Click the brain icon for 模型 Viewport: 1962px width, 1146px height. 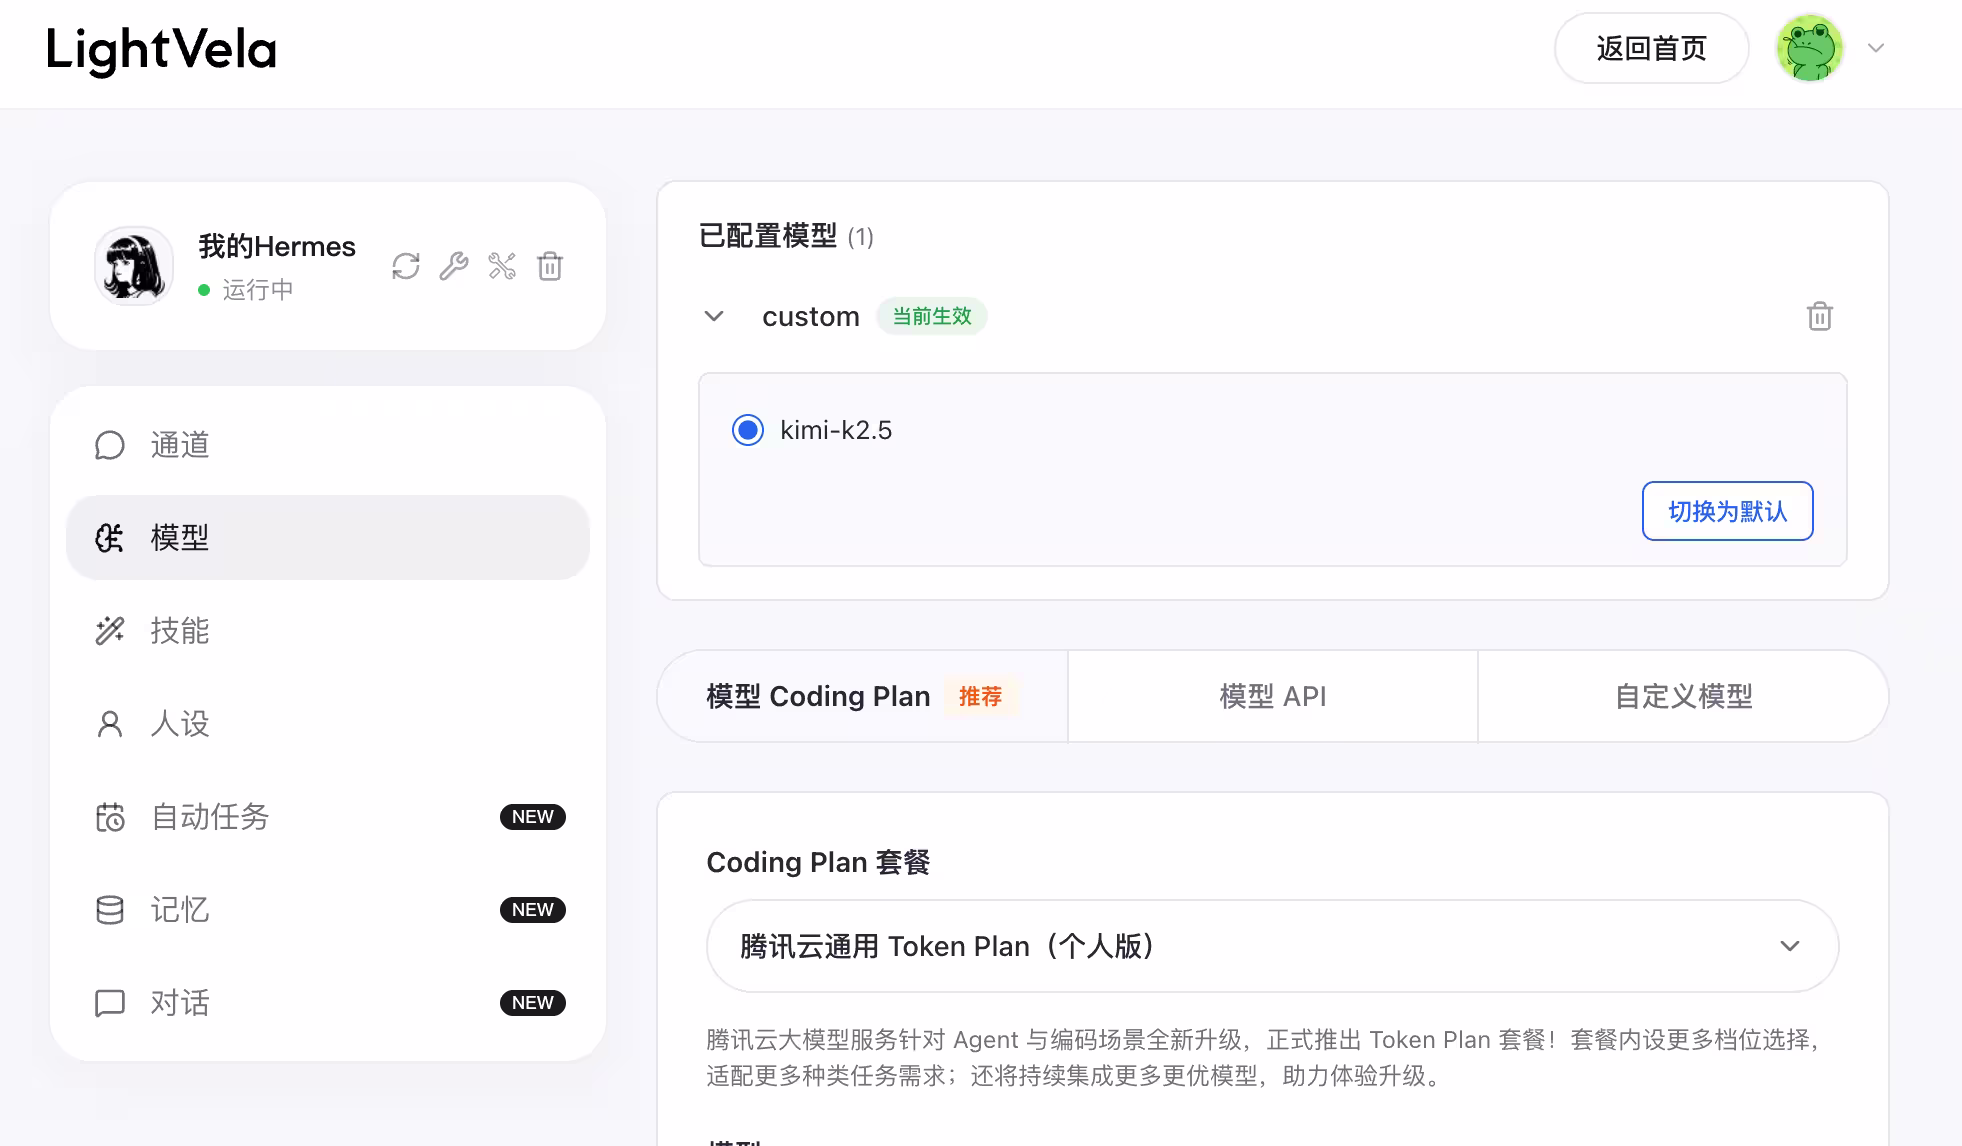110,538
